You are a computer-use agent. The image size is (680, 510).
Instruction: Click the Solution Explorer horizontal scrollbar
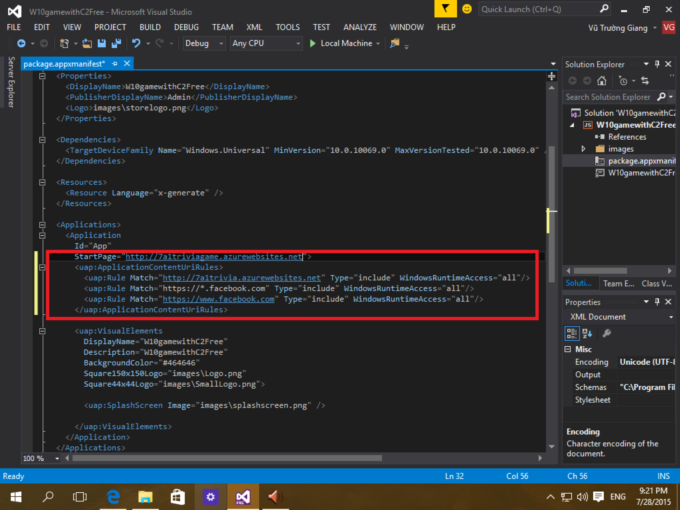coord(600,271)
